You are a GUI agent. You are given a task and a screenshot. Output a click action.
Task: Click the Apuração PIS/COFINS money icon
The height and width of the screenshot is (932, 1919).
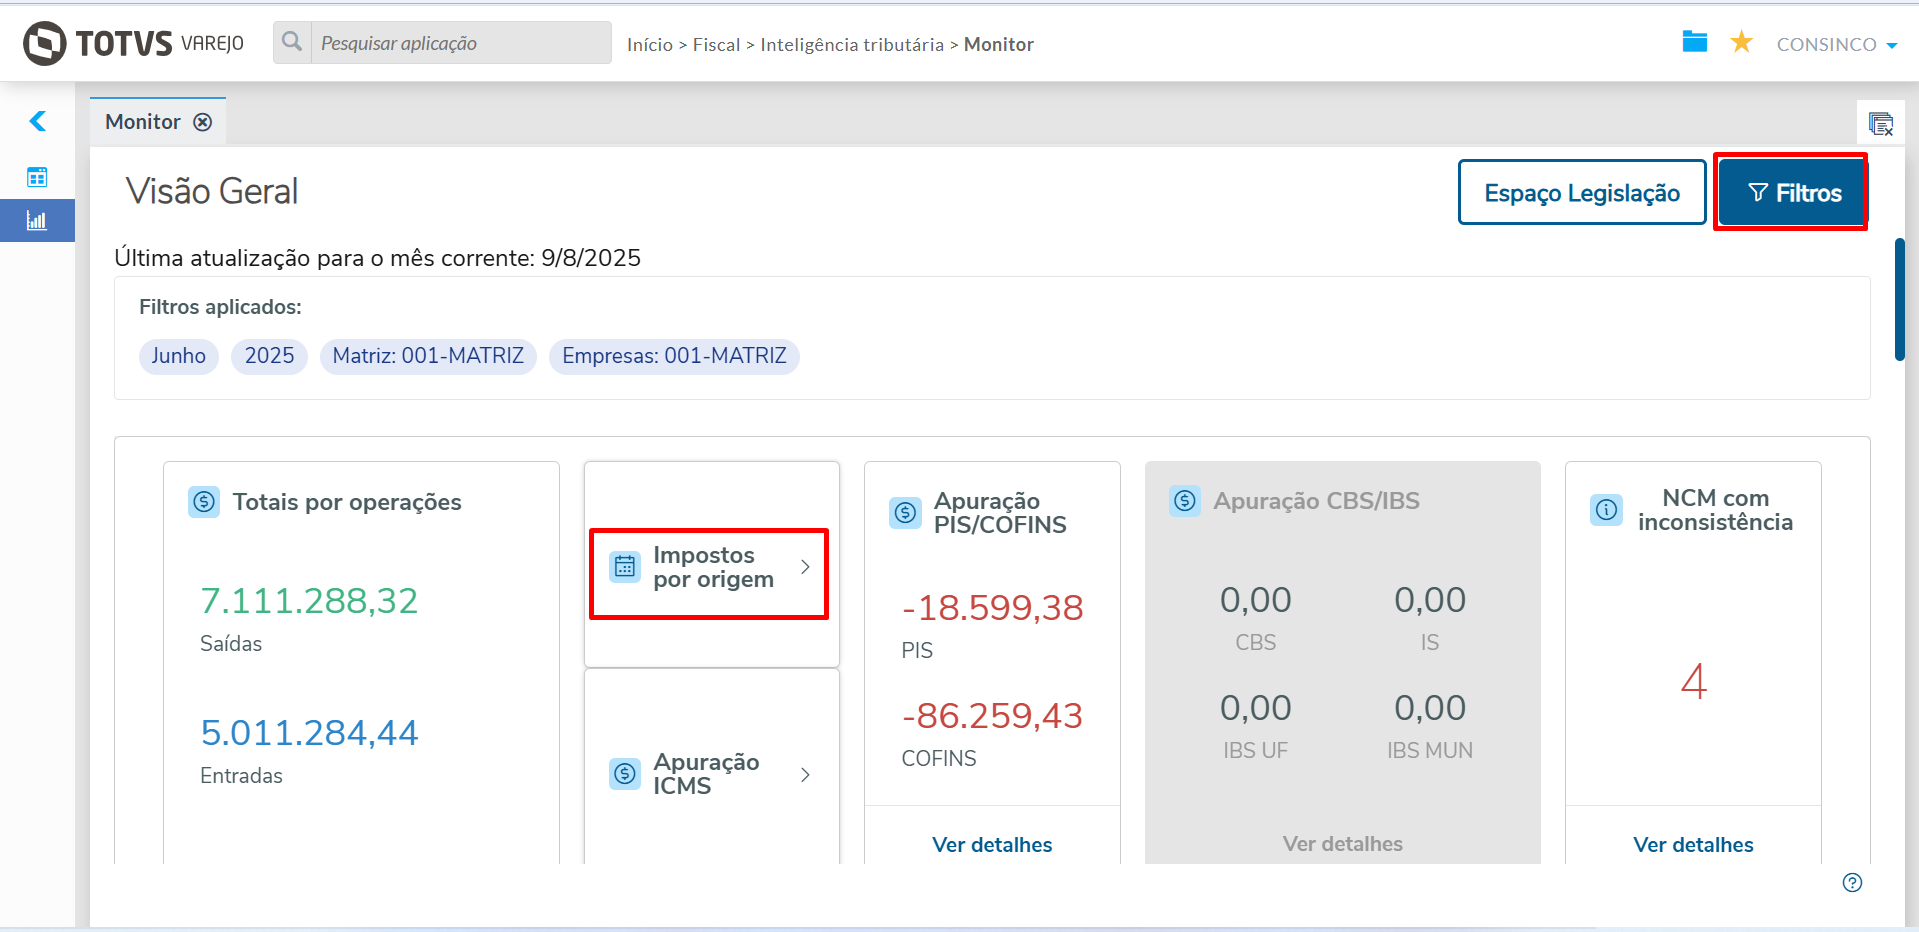[x=905, y=513]
